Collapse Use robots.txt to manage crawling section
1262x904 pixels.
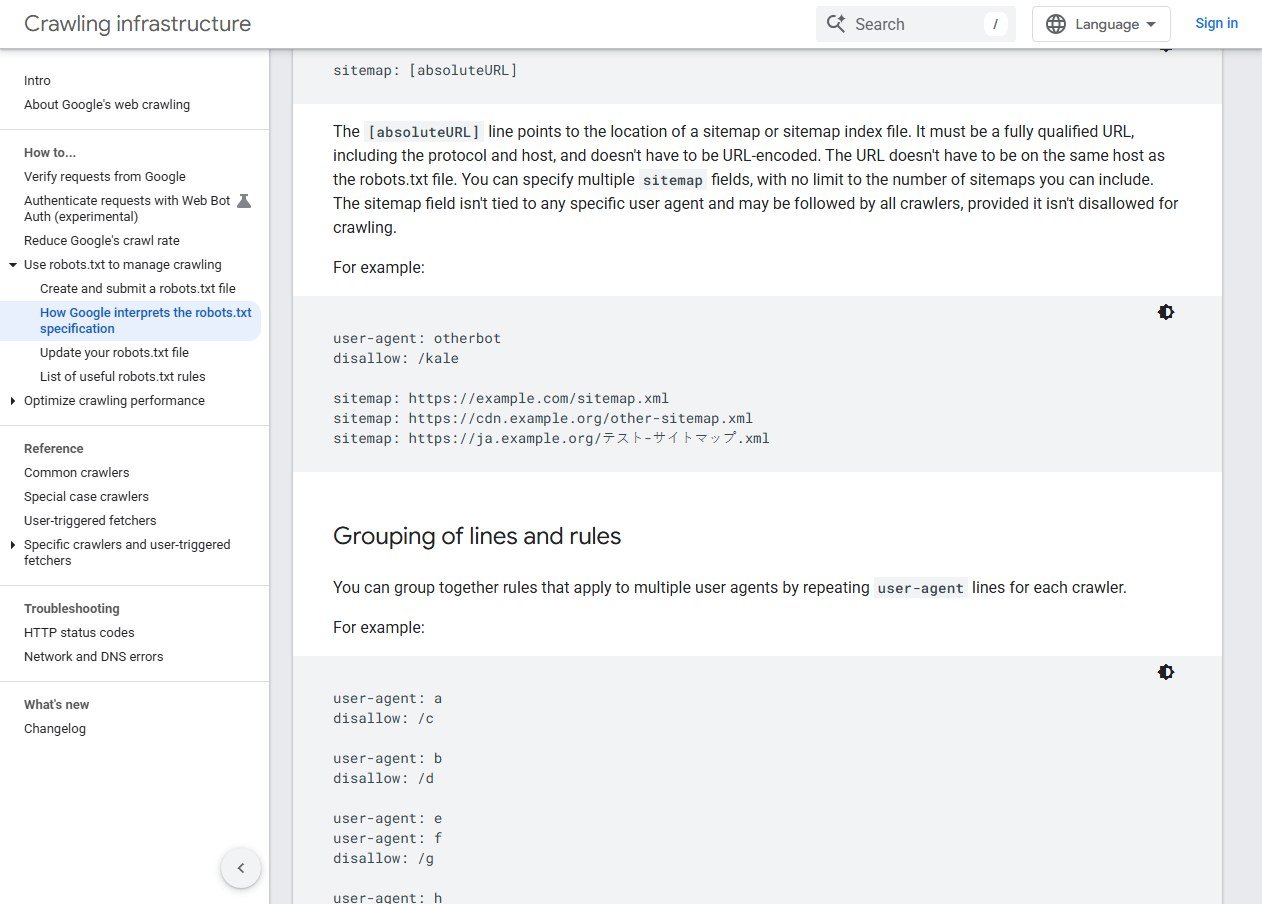point(13,265)
